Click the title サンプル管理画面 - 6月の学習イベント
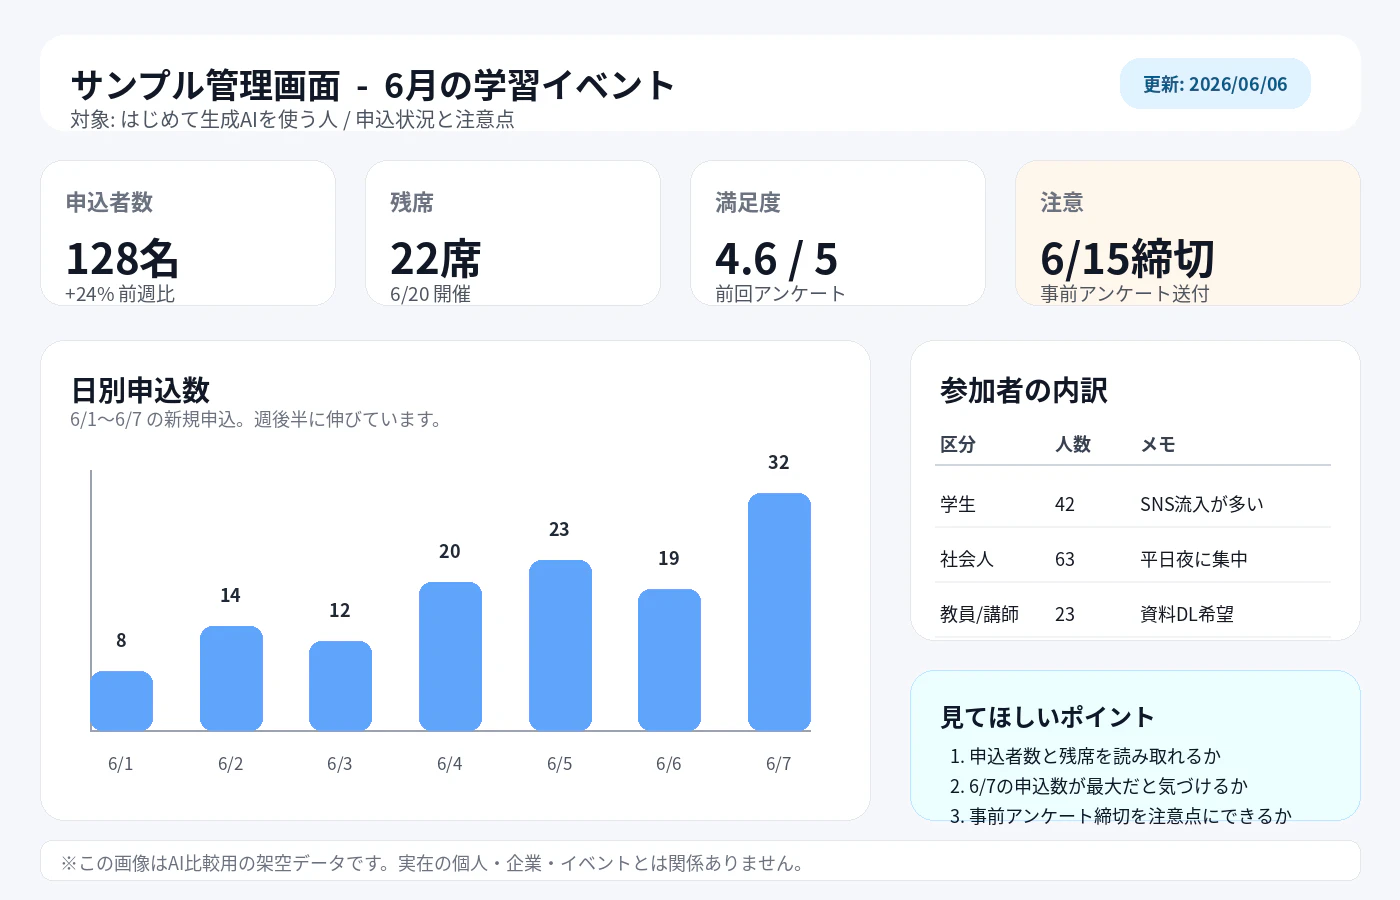 (373, 86)
